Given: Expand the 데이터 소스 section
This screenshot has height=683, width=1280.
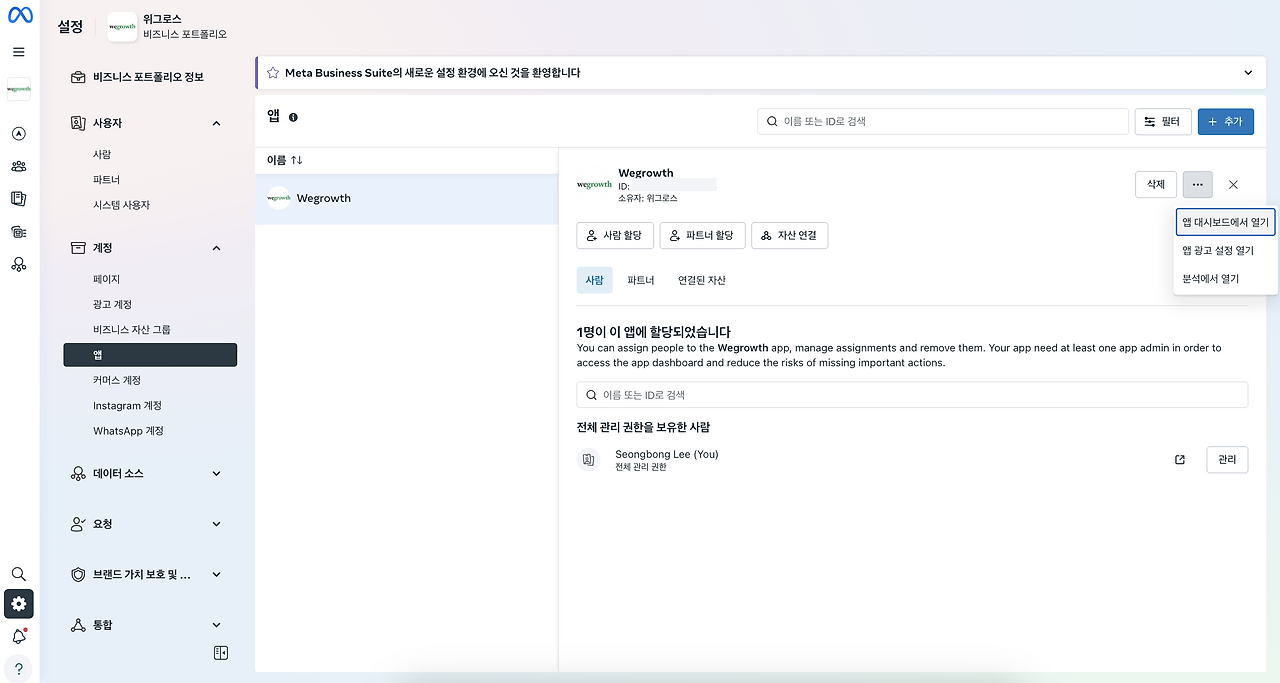Looking at the screenshot, I should [216, 473].
